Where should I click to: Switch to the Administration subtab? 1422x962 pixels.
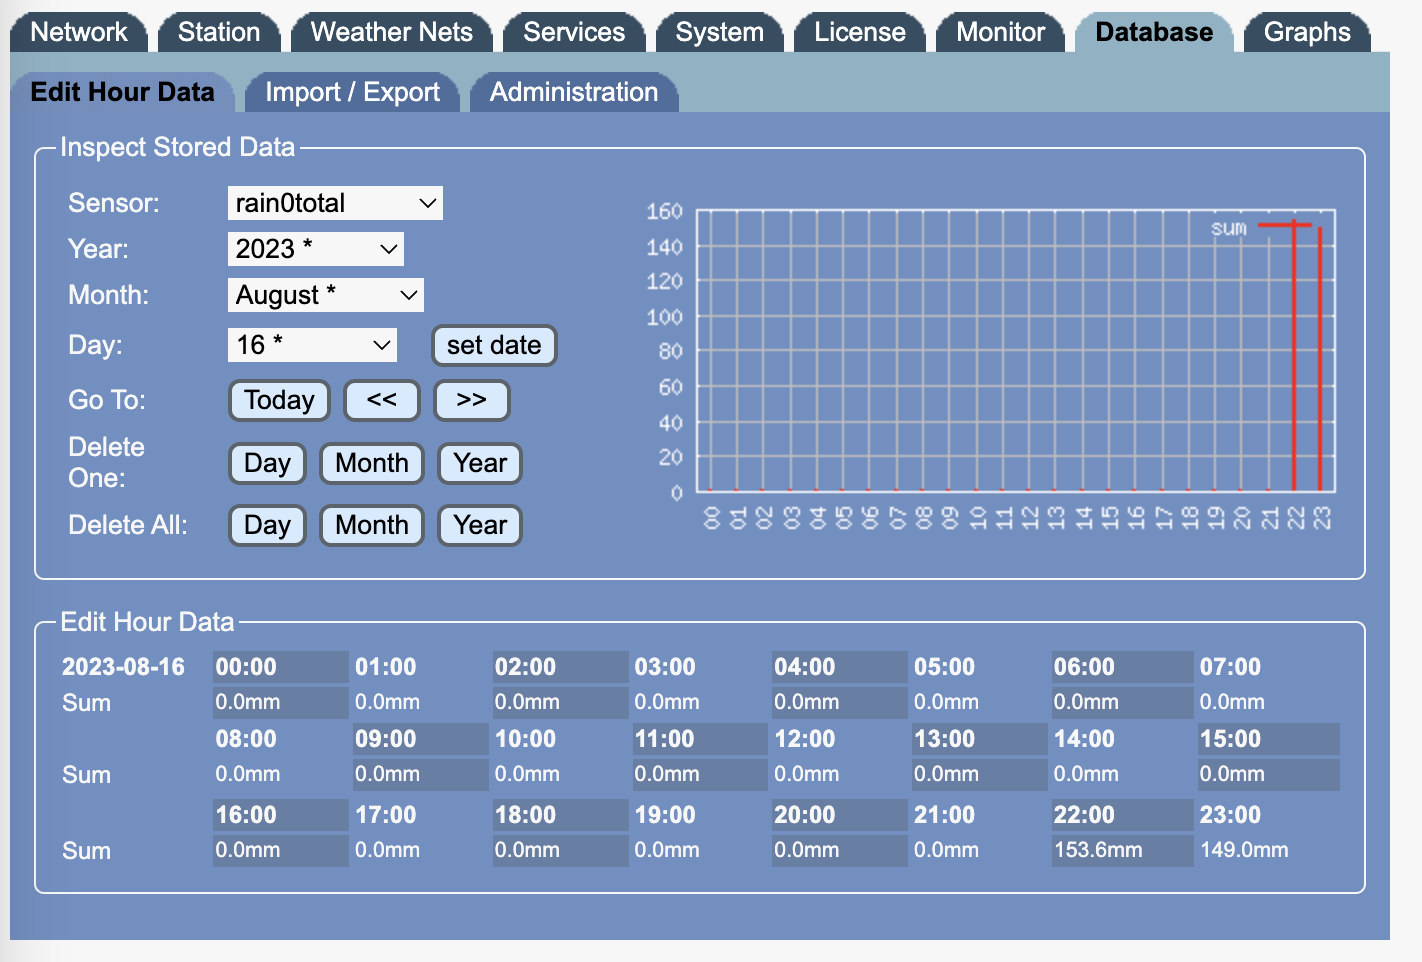574,92
